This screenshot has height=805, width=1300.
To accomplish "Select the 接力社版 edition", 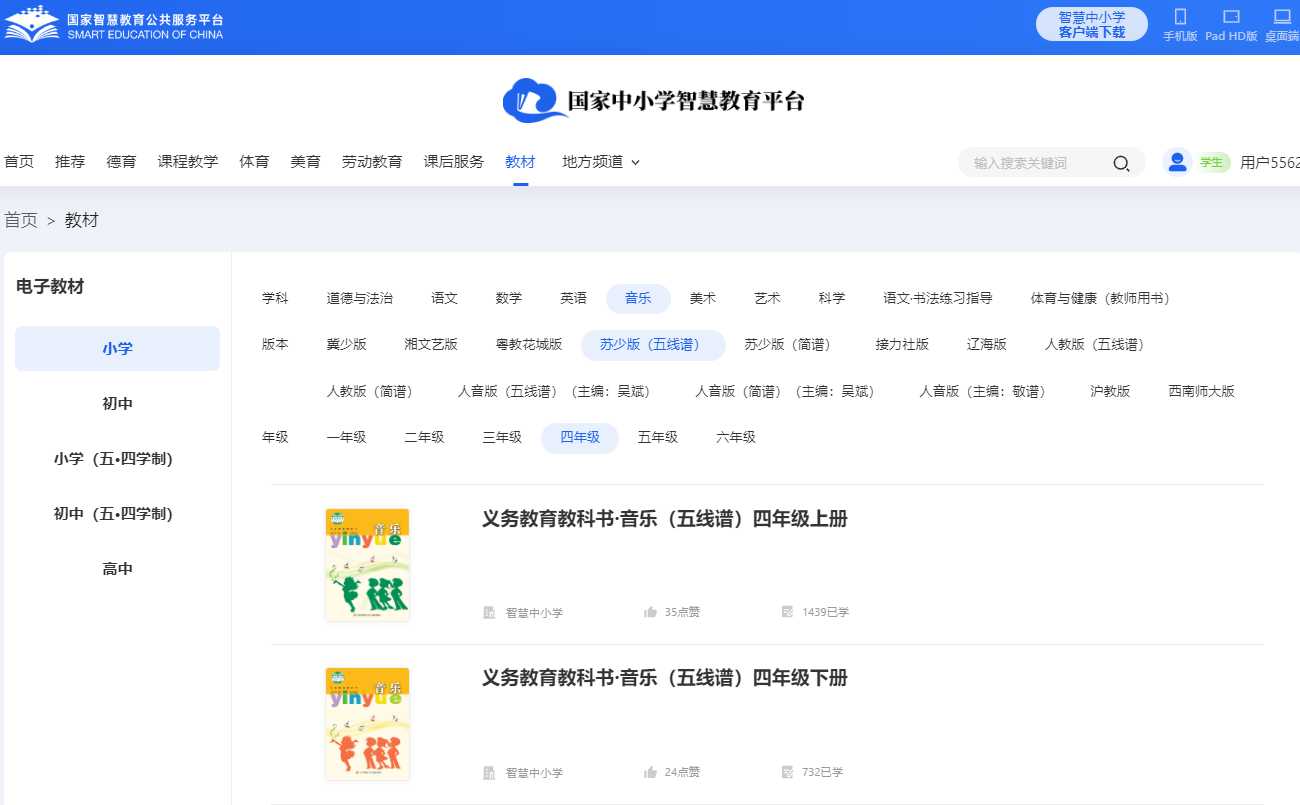I will (x=902, y=344).
